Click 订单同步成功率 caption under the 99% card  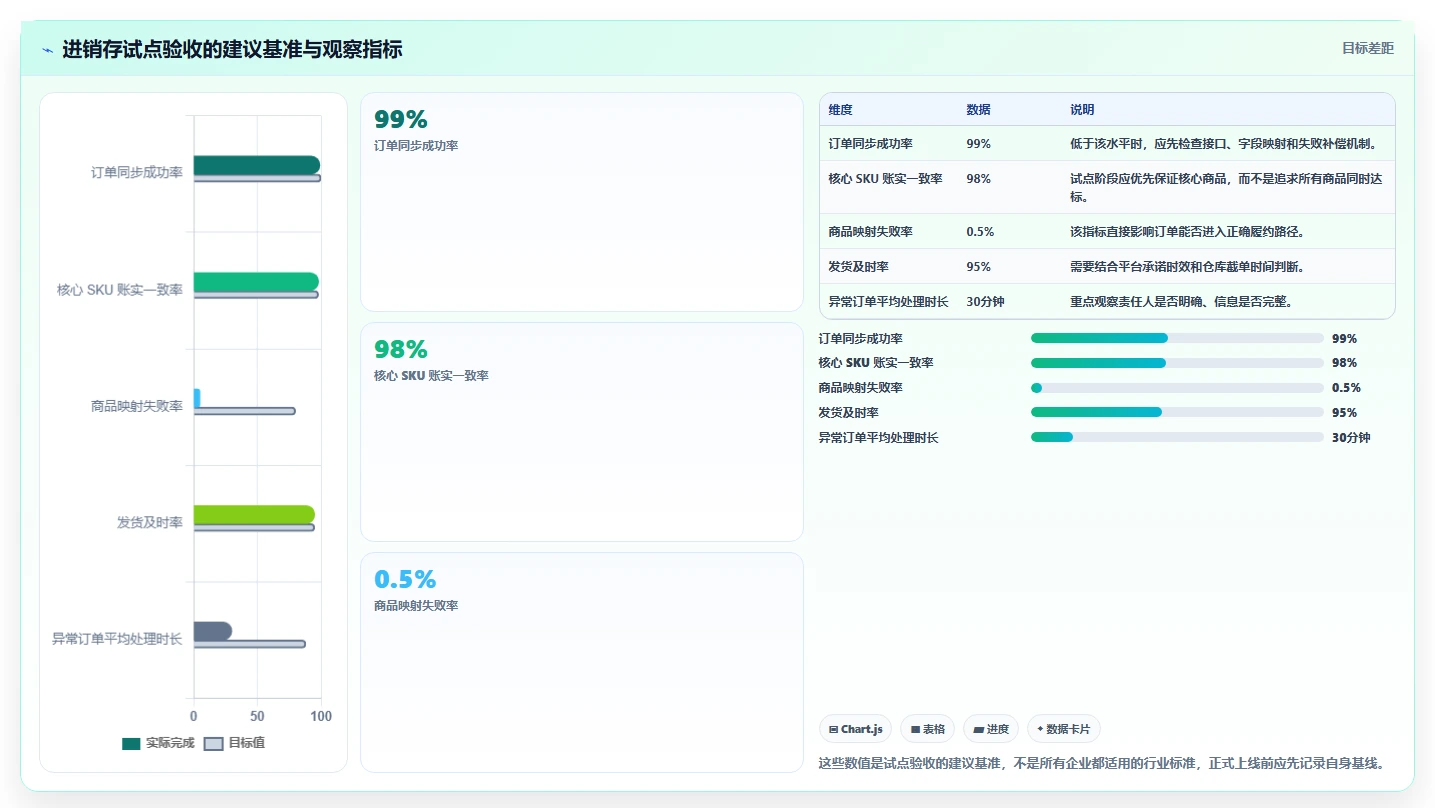pos(416,146)
